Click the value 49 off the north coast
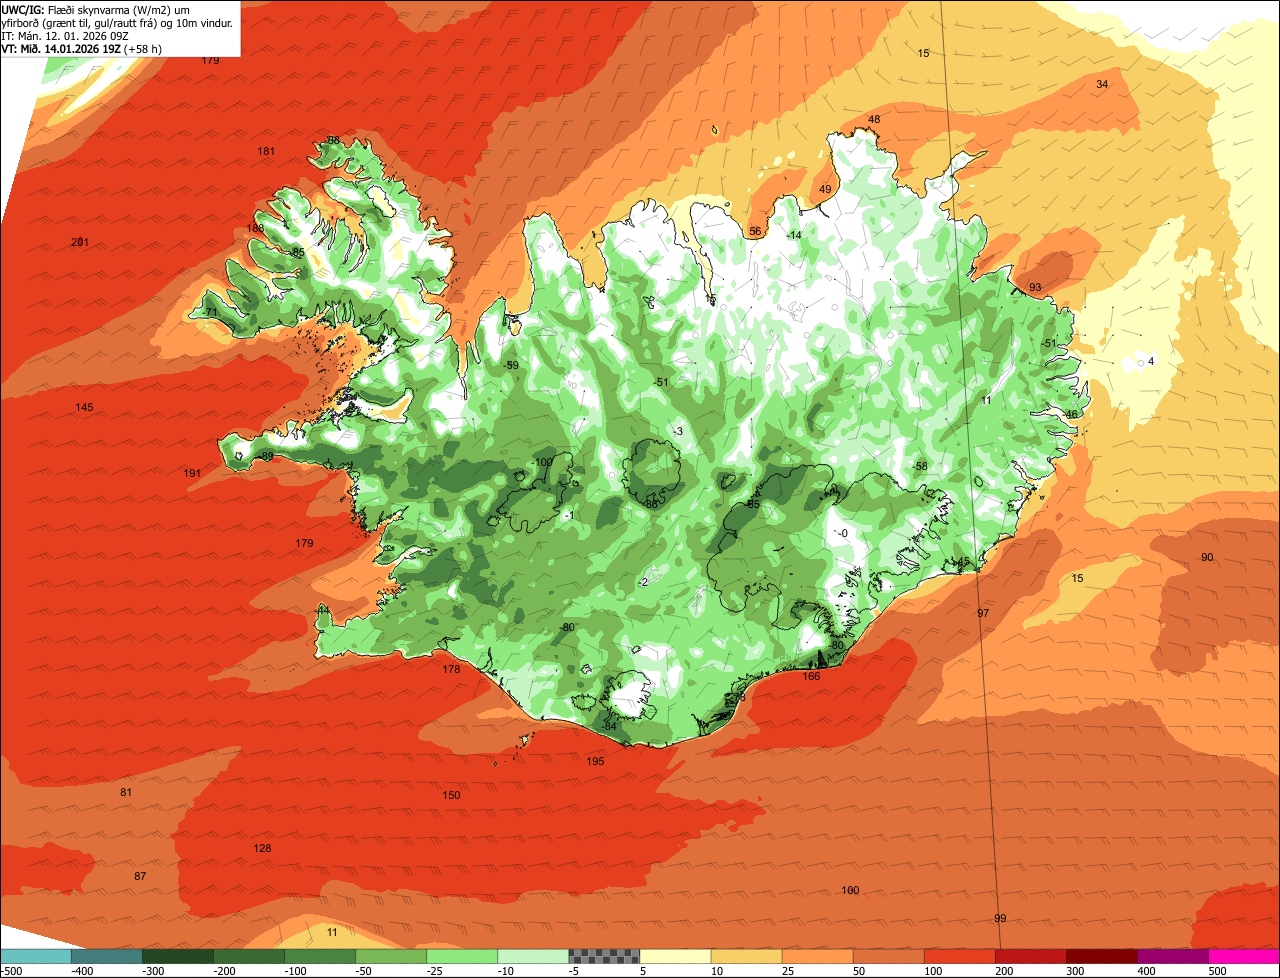 [825, 189]
